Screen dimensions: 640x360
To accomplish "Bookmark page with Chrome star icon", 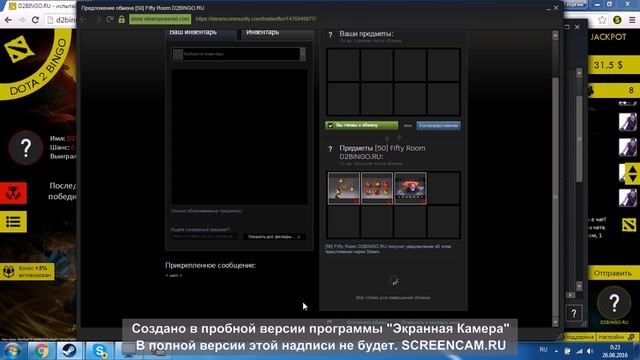I will 602,20.
